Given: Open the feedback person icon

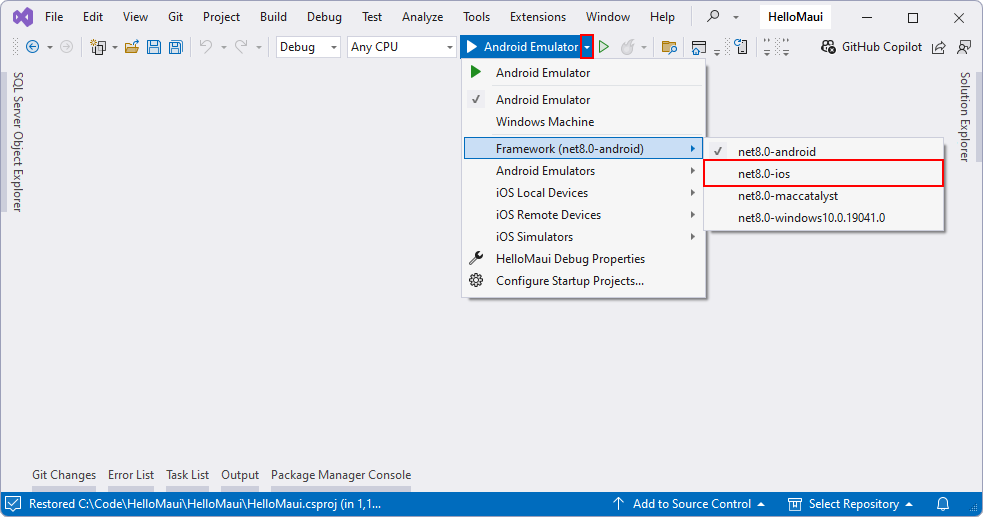Looking at the screenshot, I should [x=964, y=47].
